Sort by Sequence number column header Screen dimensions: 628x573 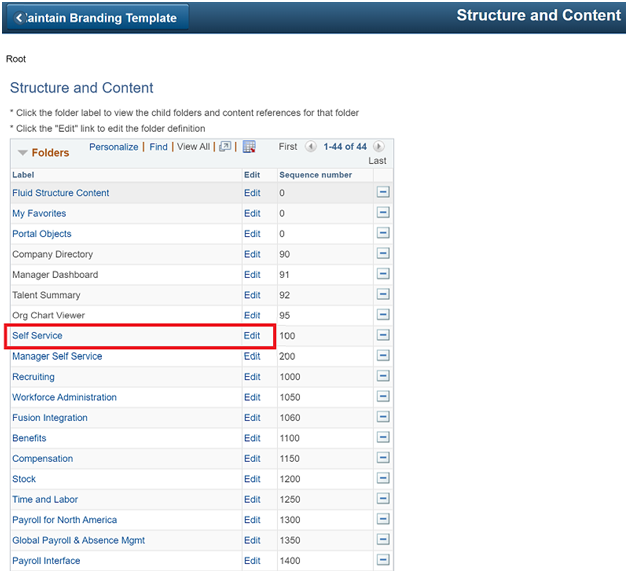tap(316, 175)
